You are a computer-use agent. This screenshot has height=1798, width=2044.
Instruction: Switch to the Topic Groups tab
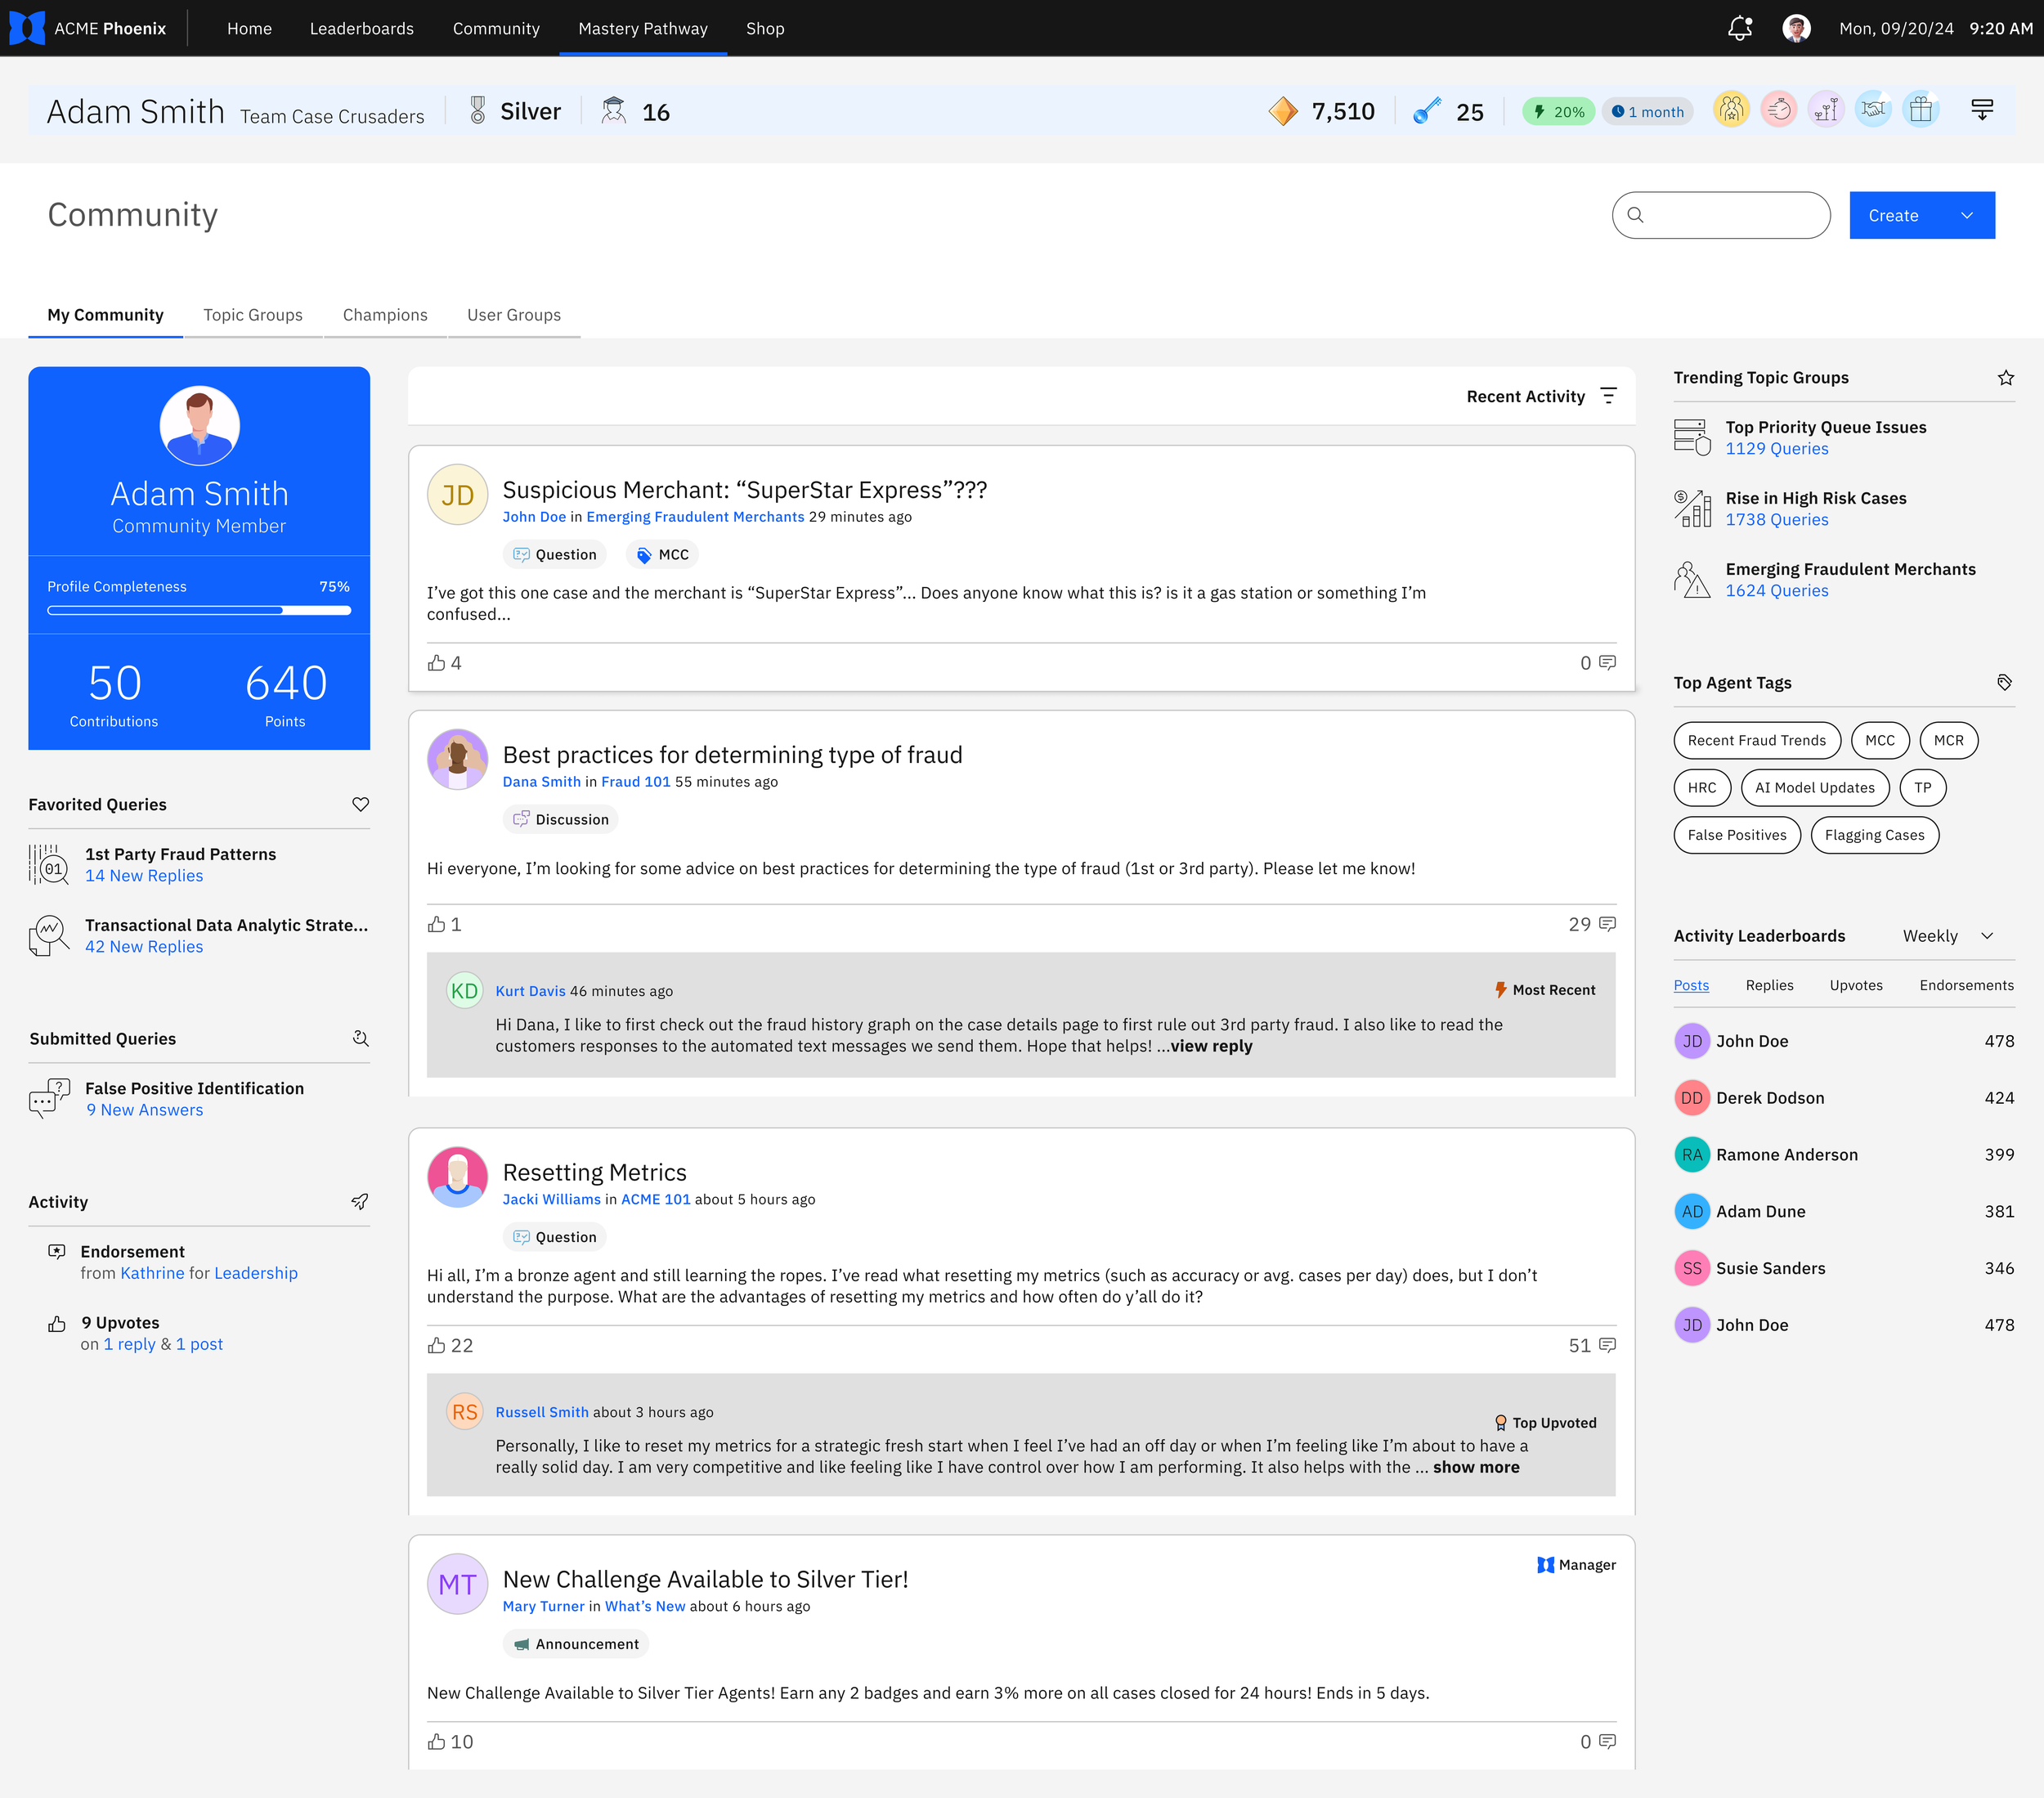(x=252, y=315)
